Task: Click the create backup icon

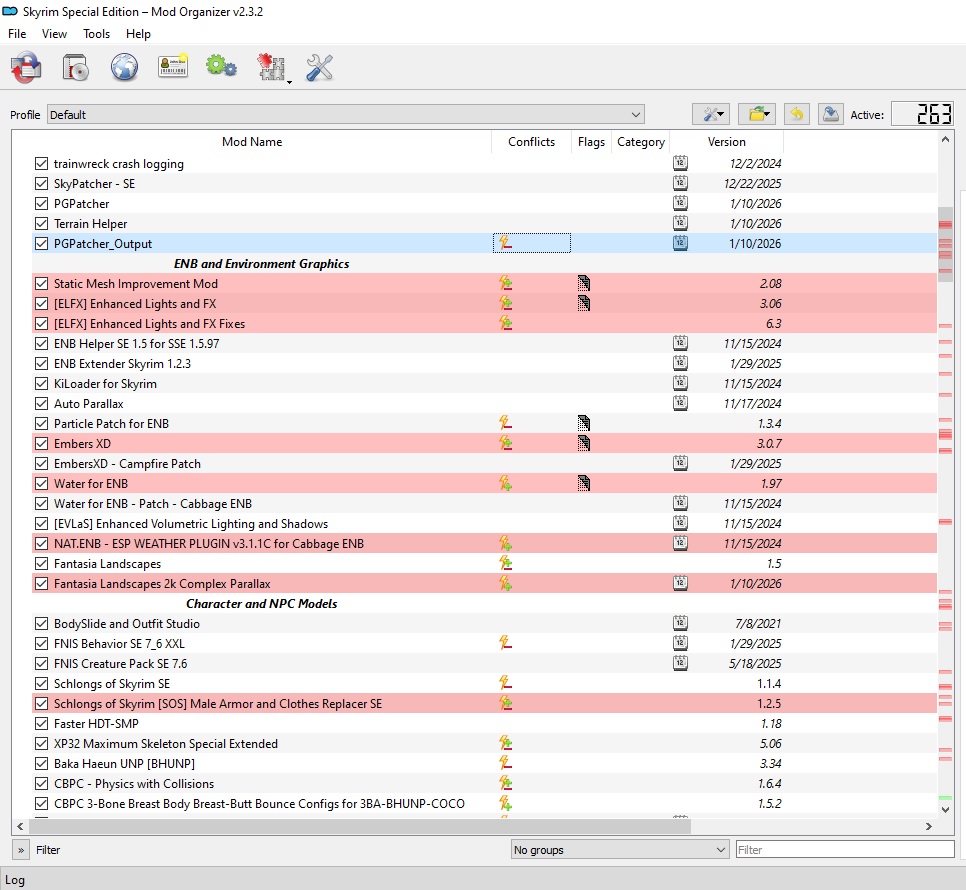Action: 830,115
